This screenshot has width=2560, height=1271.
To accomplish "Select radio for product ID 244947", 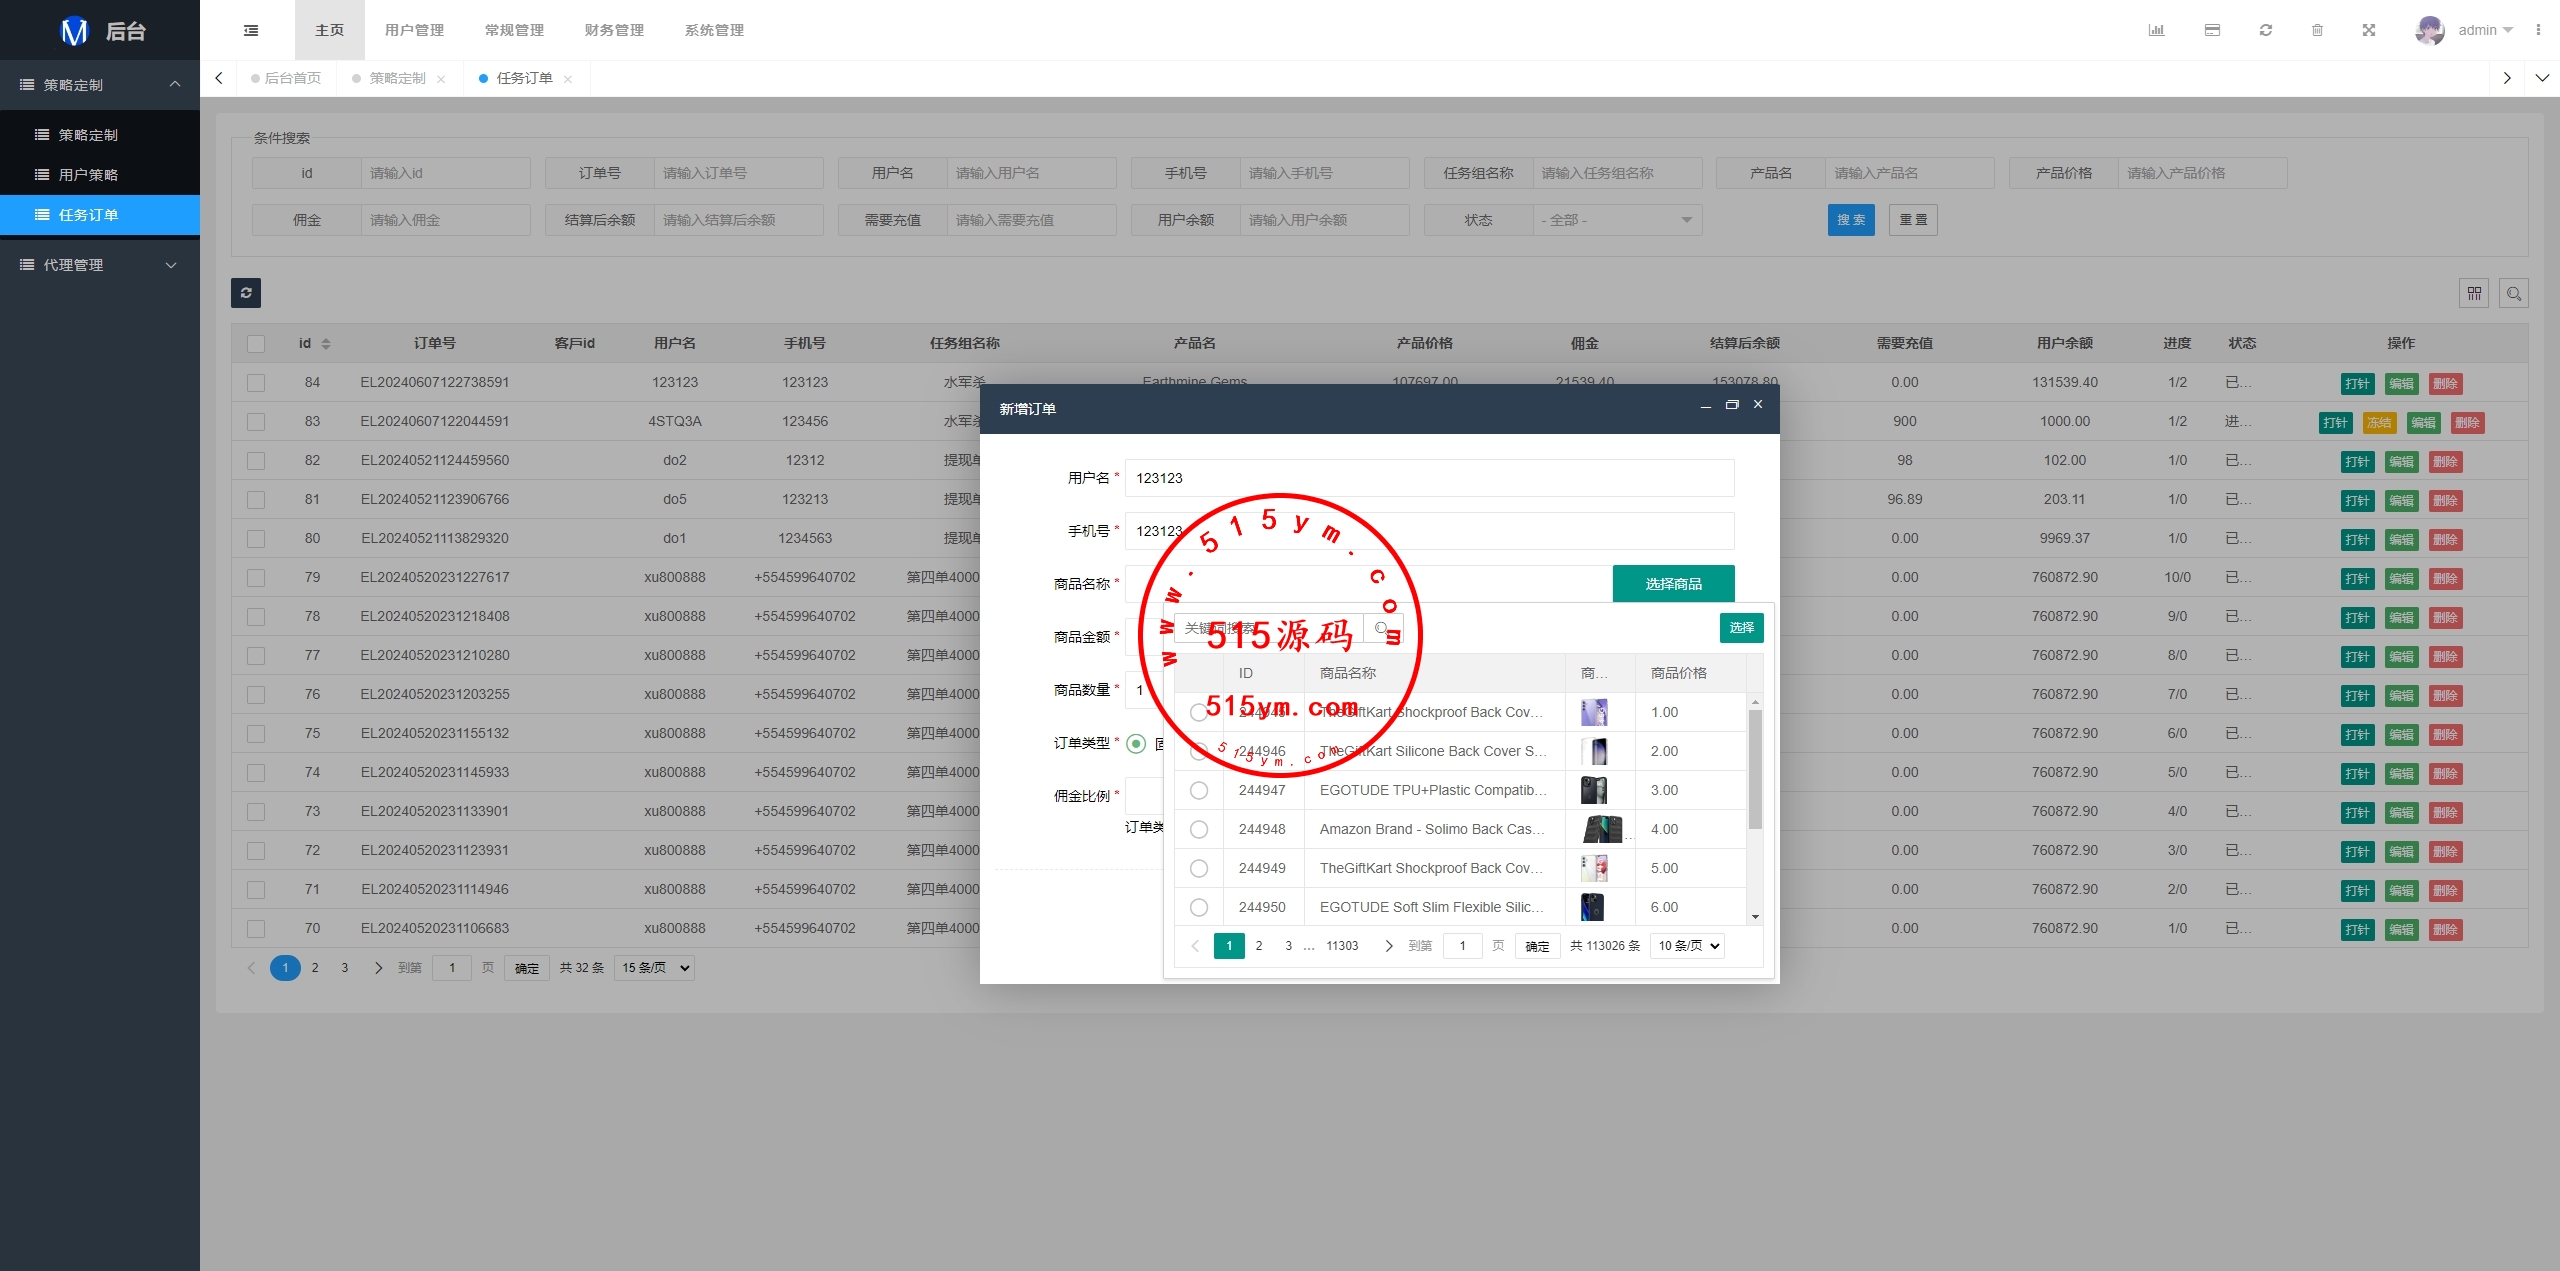I will [x=1199, y=790].
